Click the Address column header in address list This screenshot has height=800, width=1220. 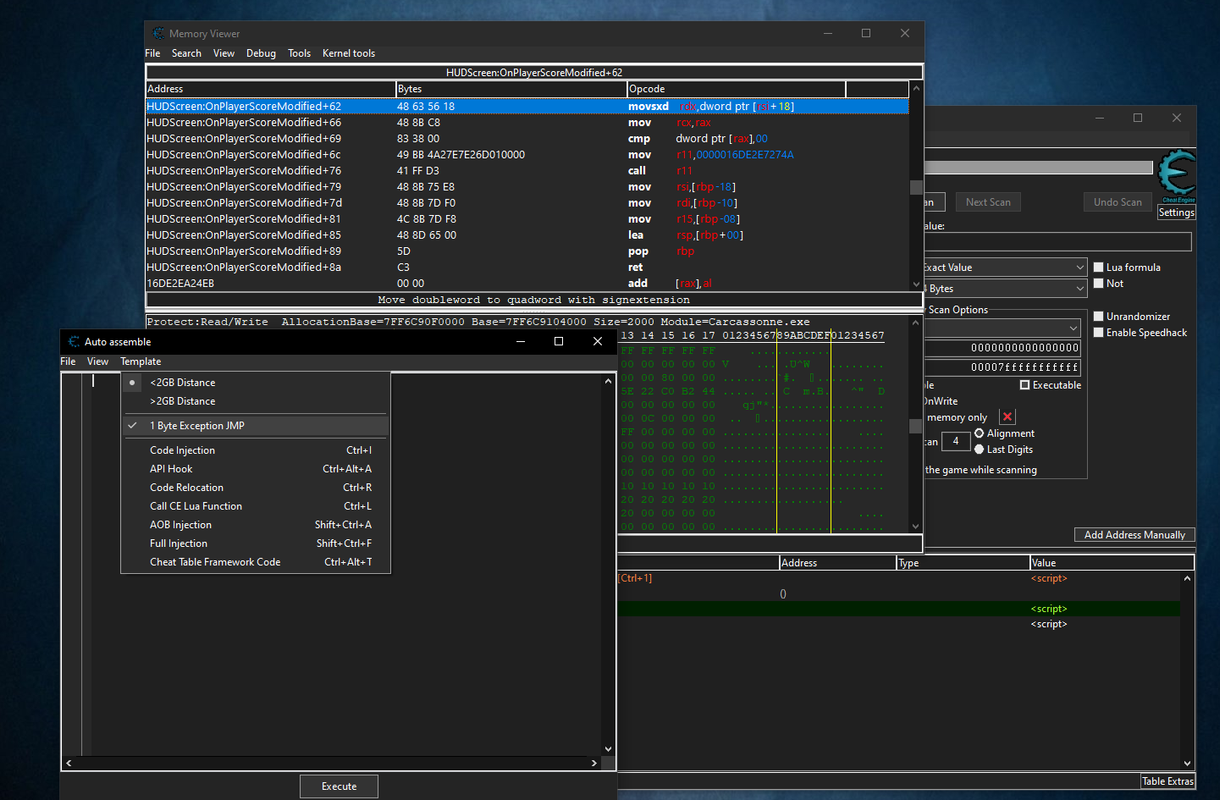(837, 563)
